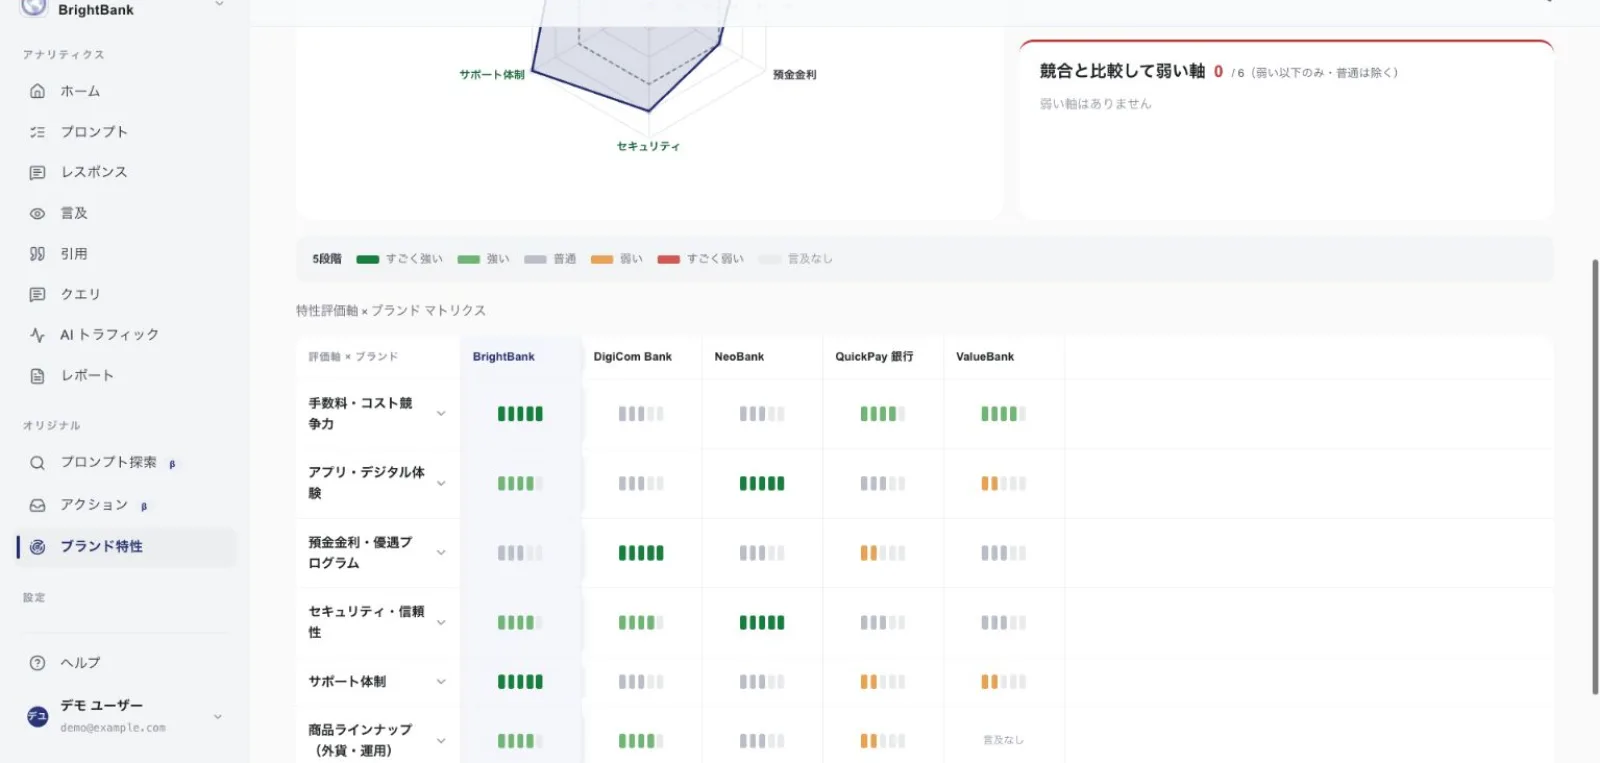Image resolution: width=1600 pixels, height=763 pixels.
Task: Expand the 手数料・コスト競争力 row
Action: 441,414
